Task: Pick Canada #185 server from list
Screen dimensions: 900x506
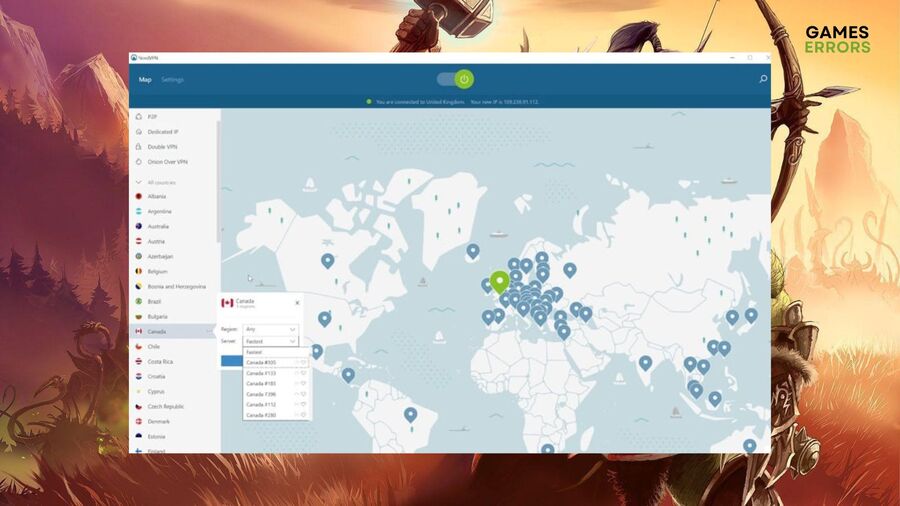Action: [276, 383]
